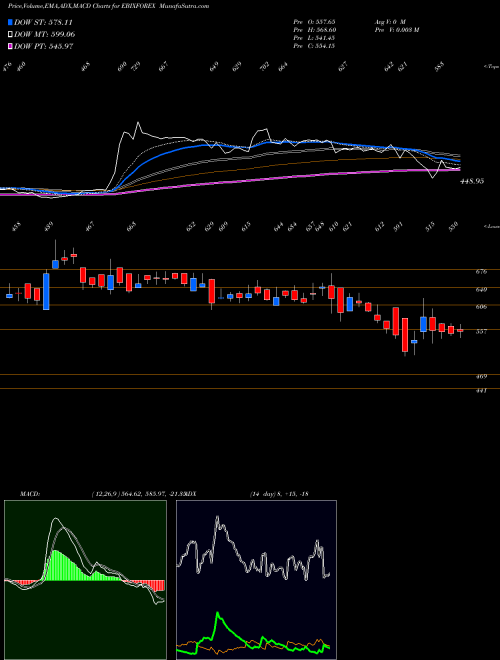
Task: Select the 'DOW PT: 545.97' legend text
Action: [43, 46]
